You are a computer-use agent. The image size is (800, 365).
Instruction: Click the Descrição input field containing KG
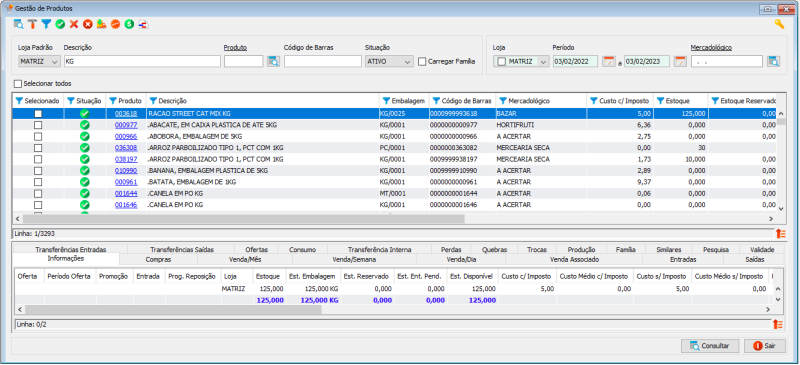[x=142, y=61]
